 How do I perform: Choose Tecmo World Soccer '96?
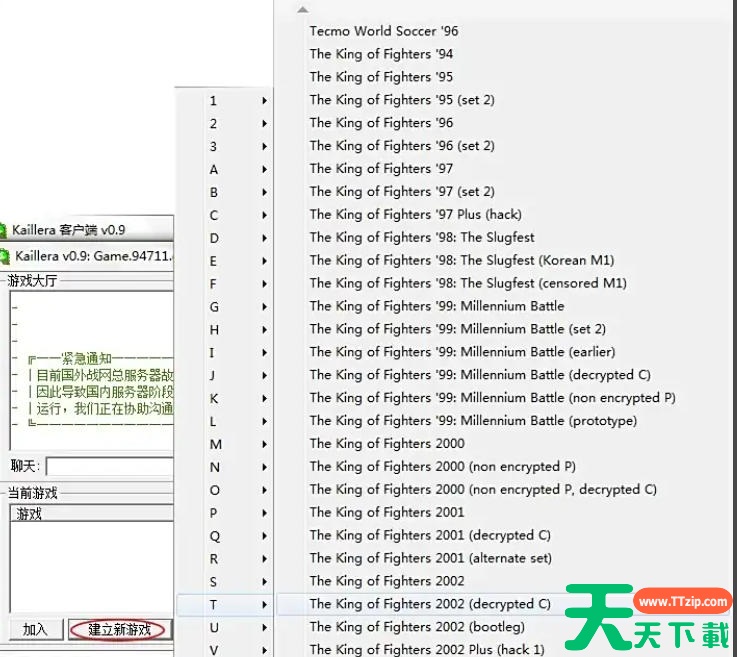(384, 31)
